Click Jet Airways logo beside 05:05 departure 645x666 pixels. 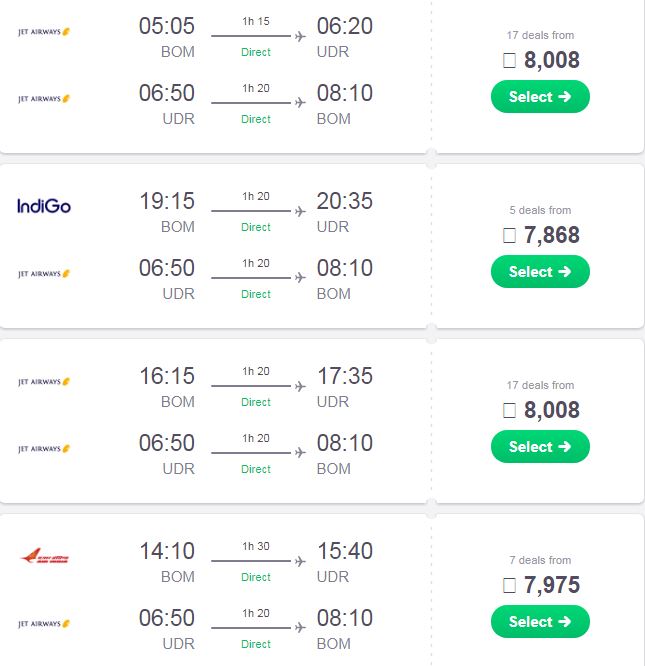[x=44, y=32]
